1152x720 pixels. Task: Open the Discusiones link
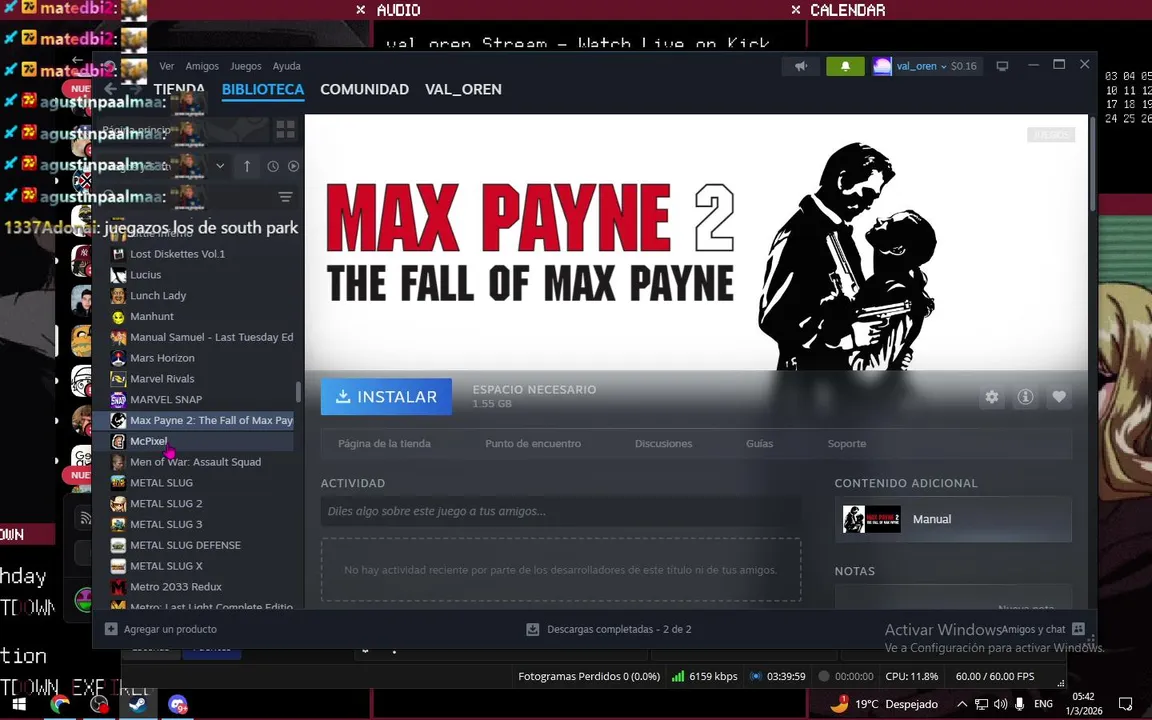tap(663, 444)
